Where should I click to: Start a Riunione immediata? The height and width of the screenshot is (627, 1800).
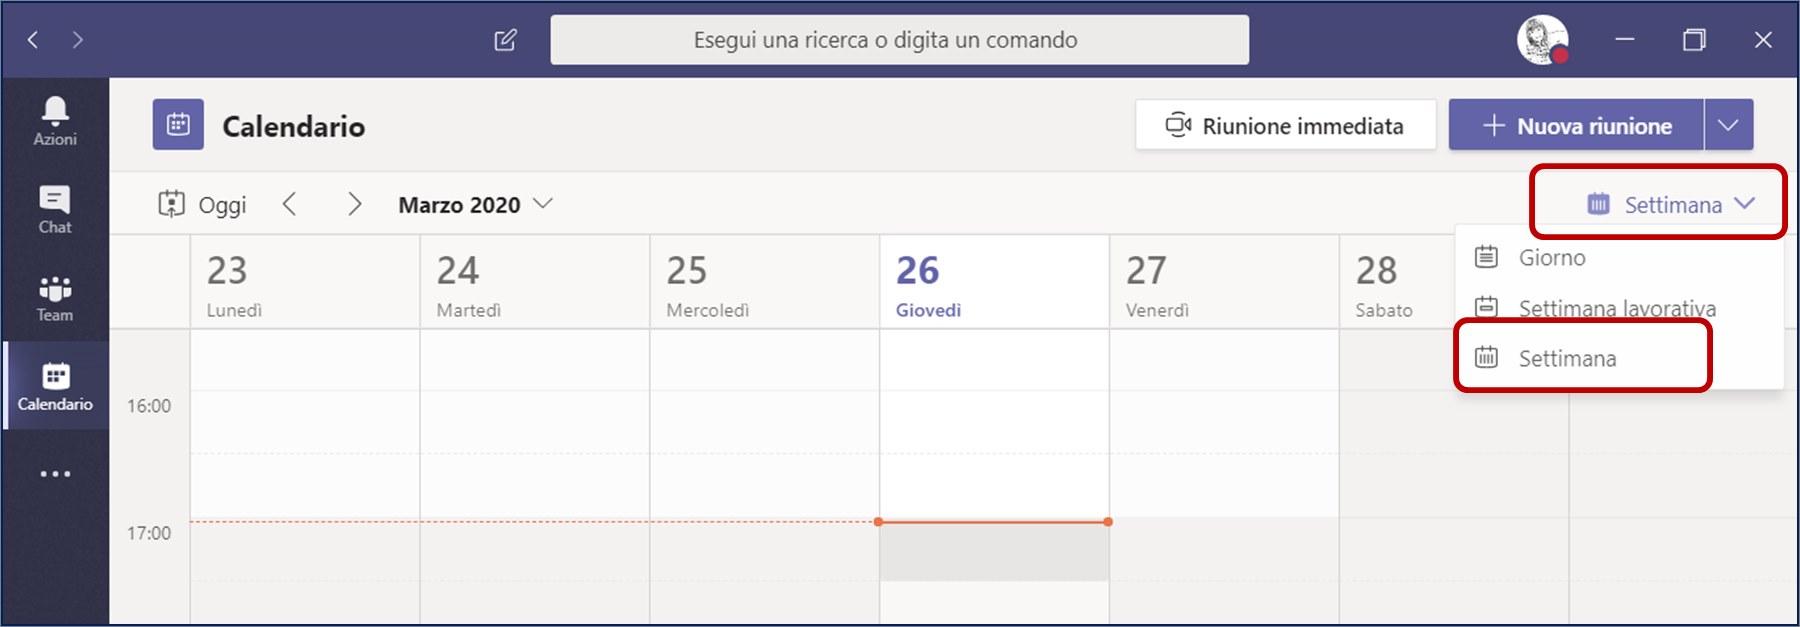(x=1286, y=125)
